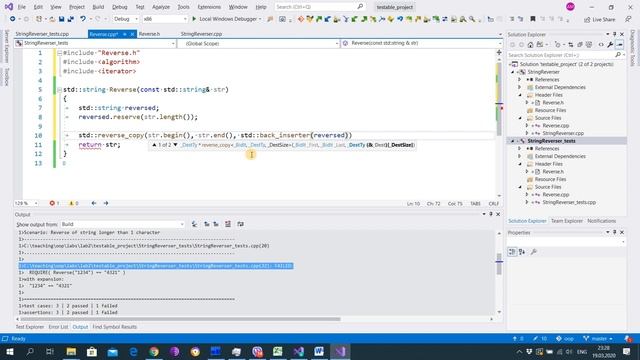Collapse the StringReverser project node
This screenshot has width=640, height=360.
pos(513,72)
